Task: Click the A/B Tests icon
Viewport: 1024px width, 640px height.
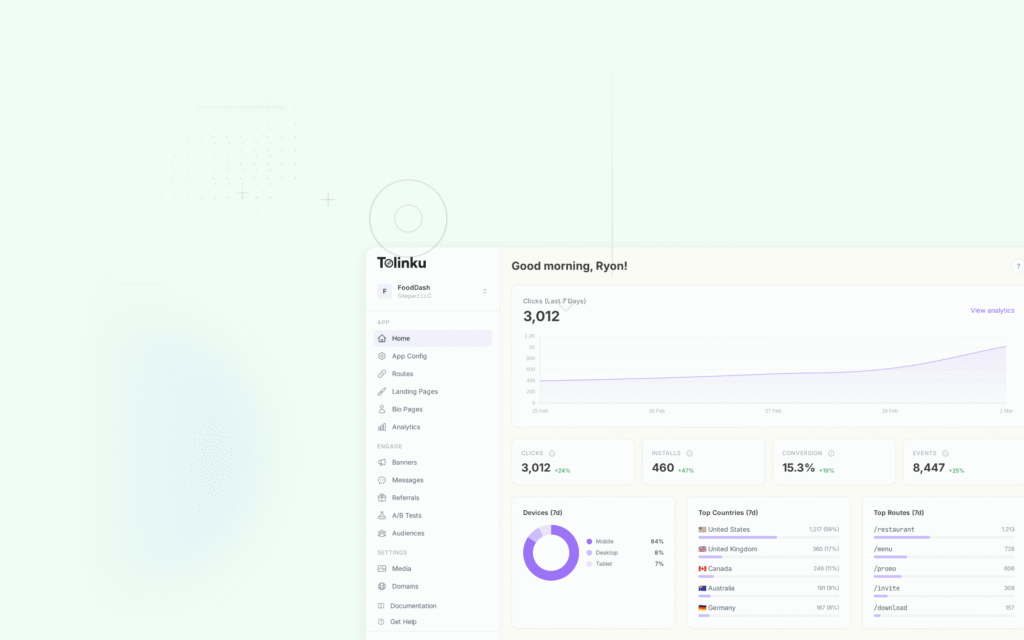Action: coord(382,515)
